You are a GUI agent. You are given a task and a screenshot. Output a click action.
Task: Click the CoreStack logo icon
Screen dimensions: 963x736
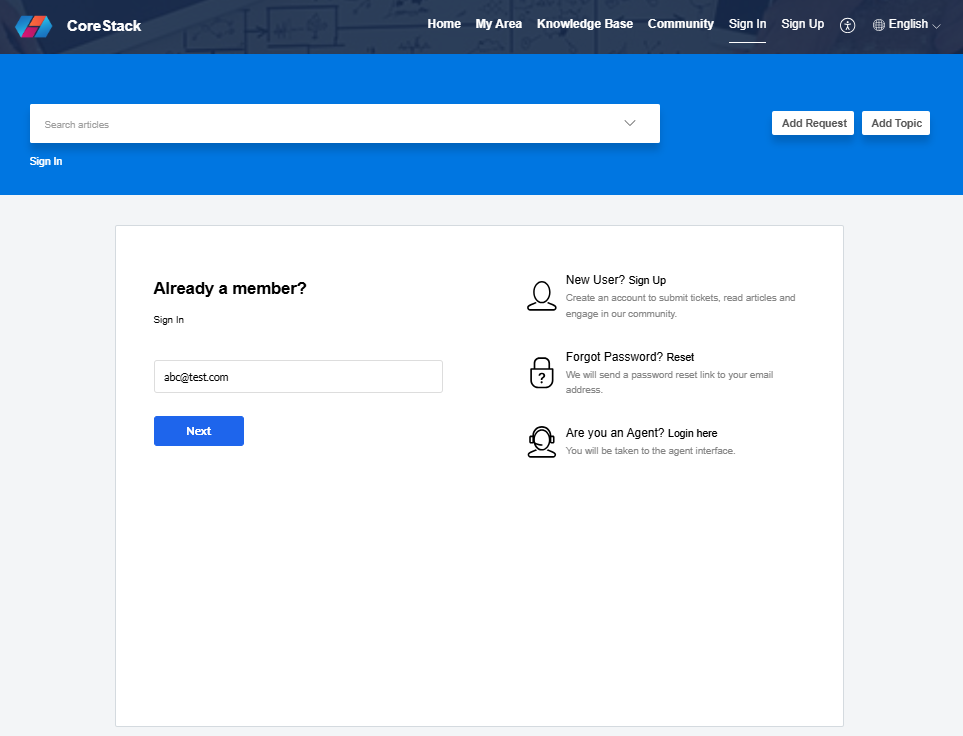pos(34,26)
